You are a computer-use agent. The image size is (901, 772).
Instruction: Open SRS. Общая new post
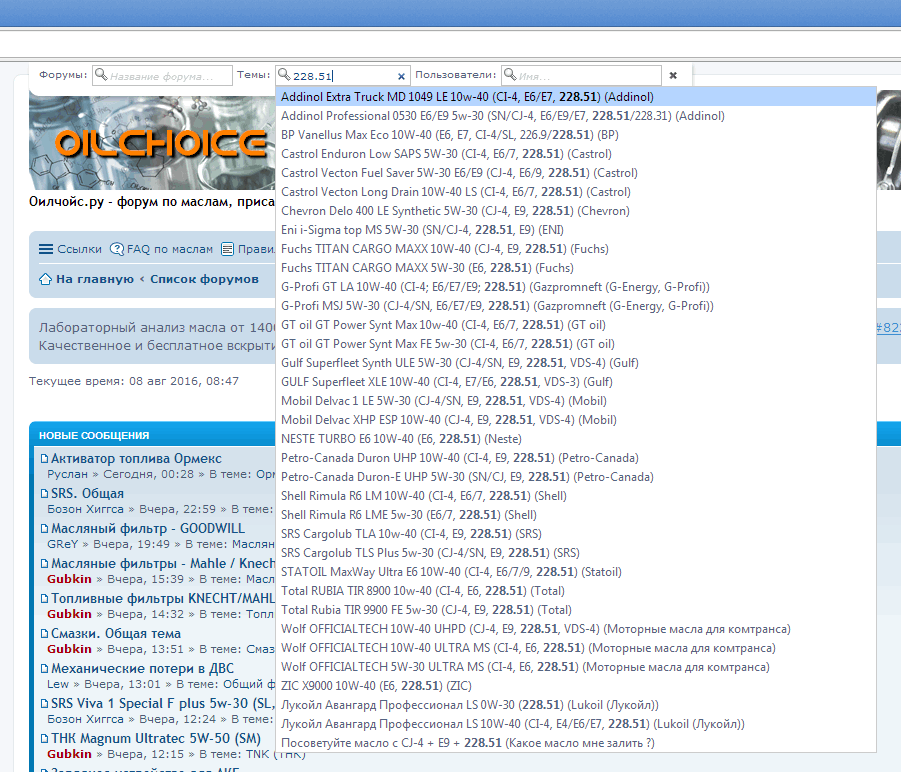[87, 493]
